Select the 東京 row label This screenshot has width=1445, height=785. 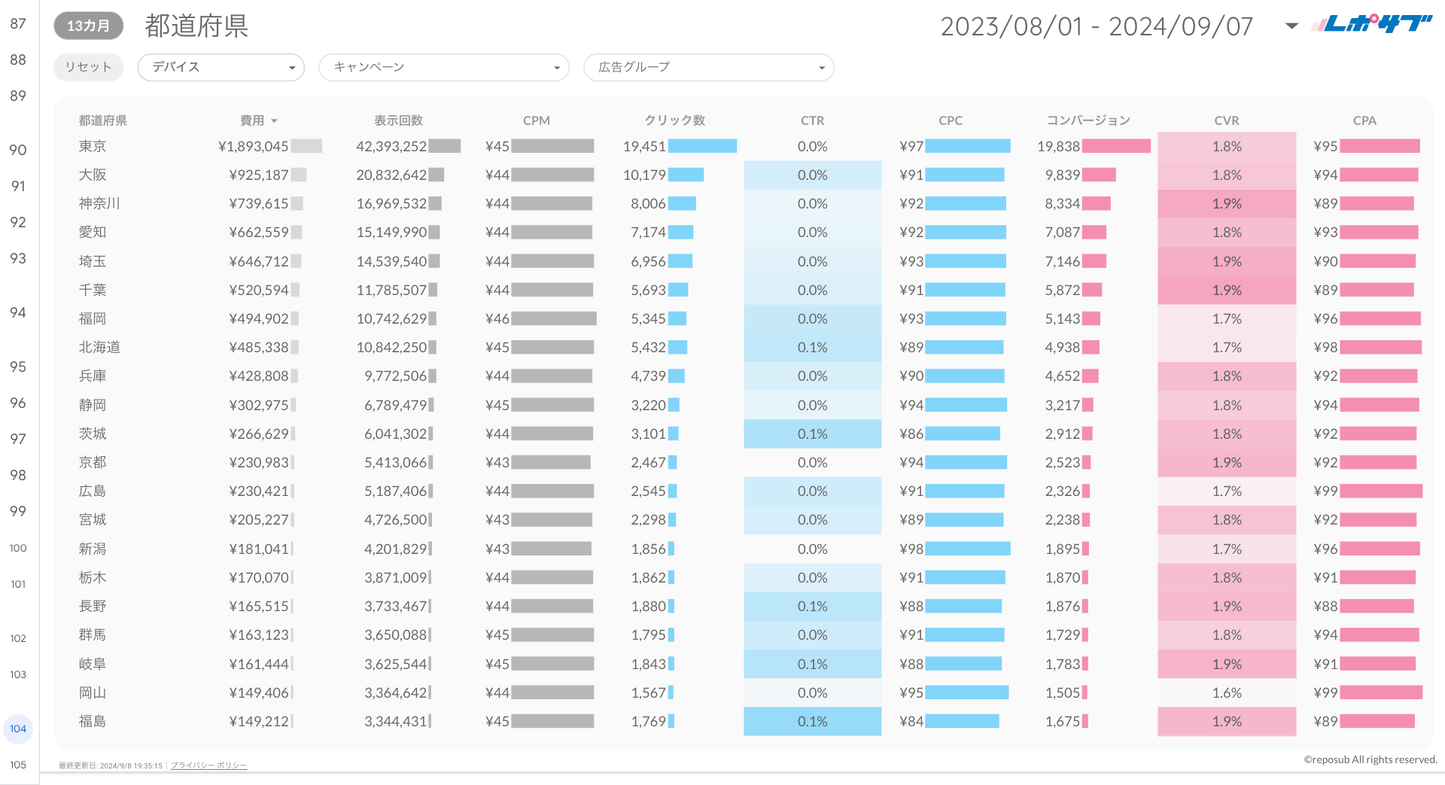93,146
